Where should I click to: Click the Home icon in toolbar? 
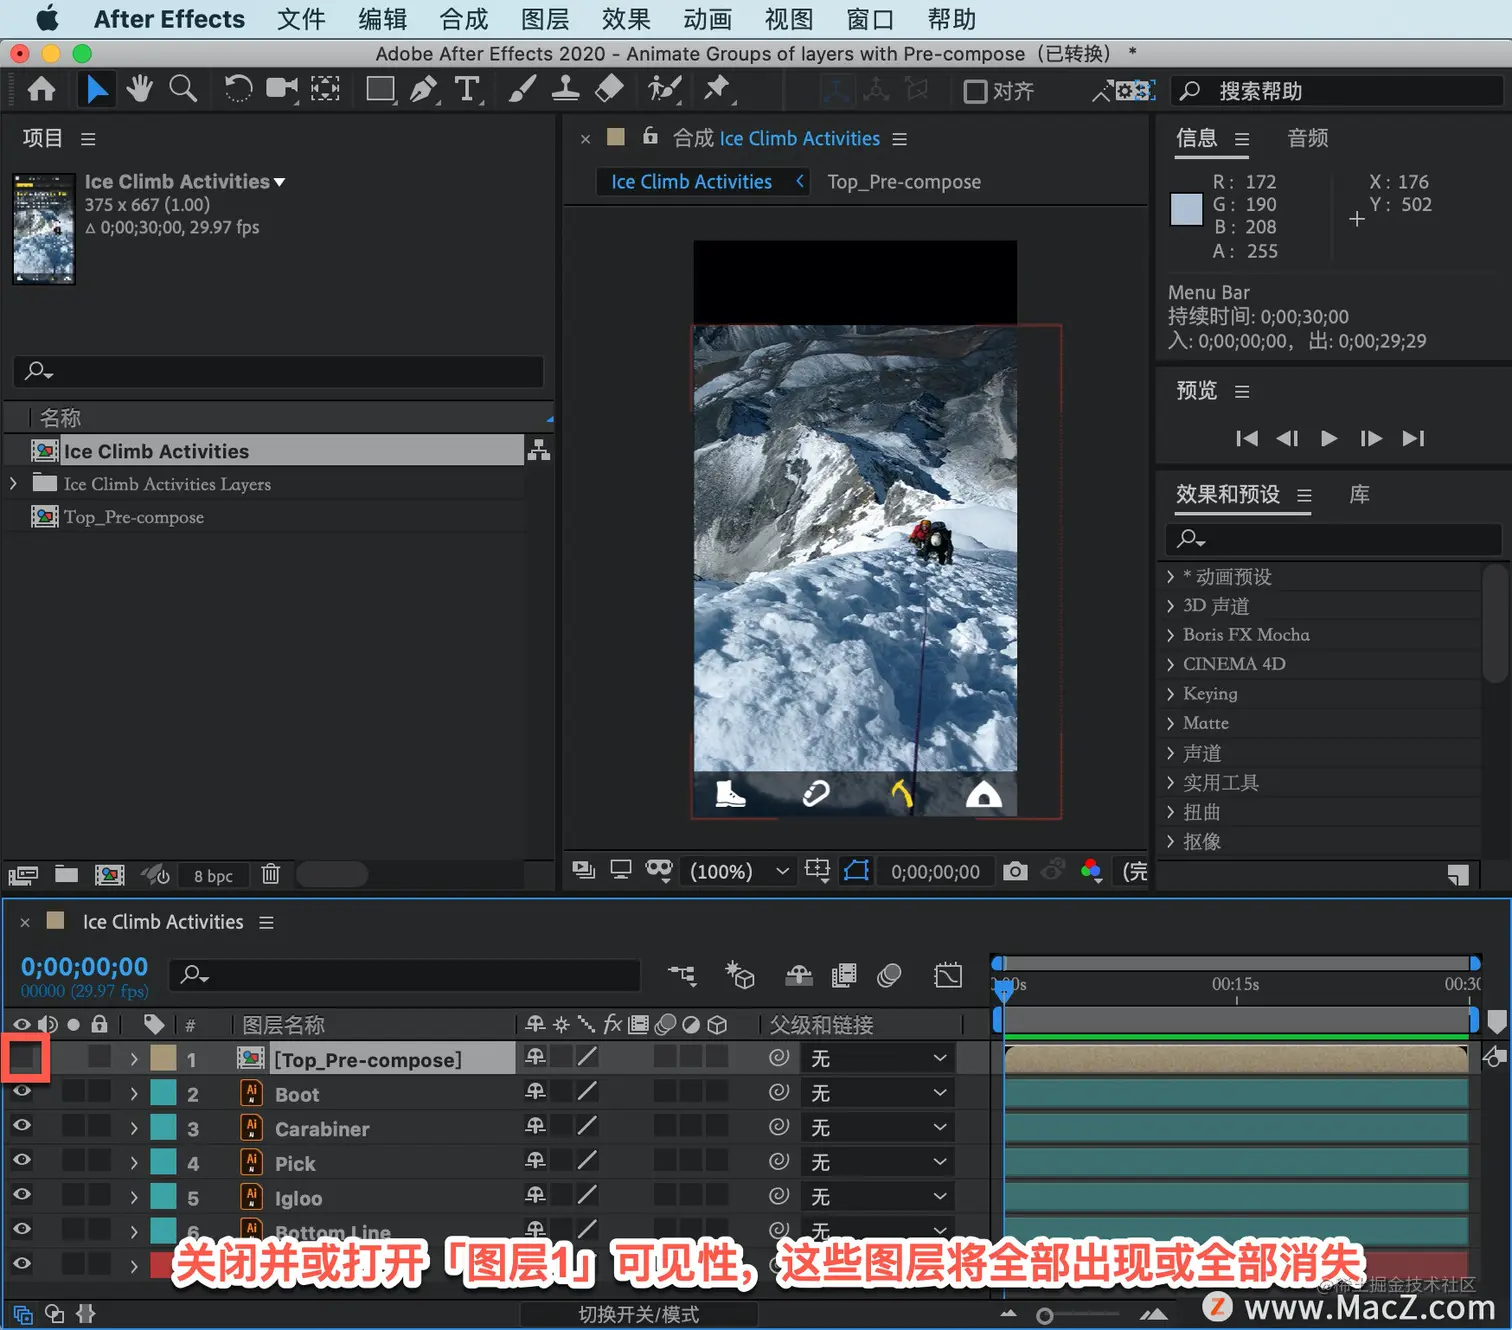tap(42, 90)
